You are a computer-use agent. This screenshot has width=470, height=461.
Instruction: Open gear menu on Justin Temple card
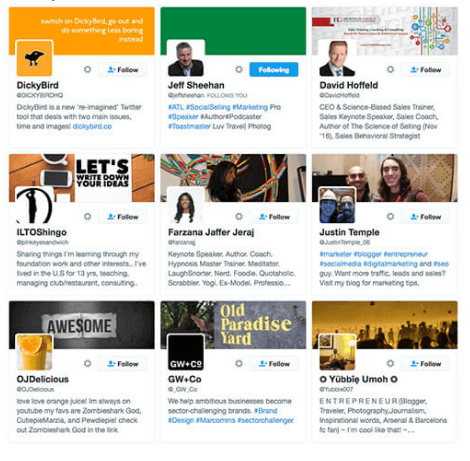(x=390, y=217)
